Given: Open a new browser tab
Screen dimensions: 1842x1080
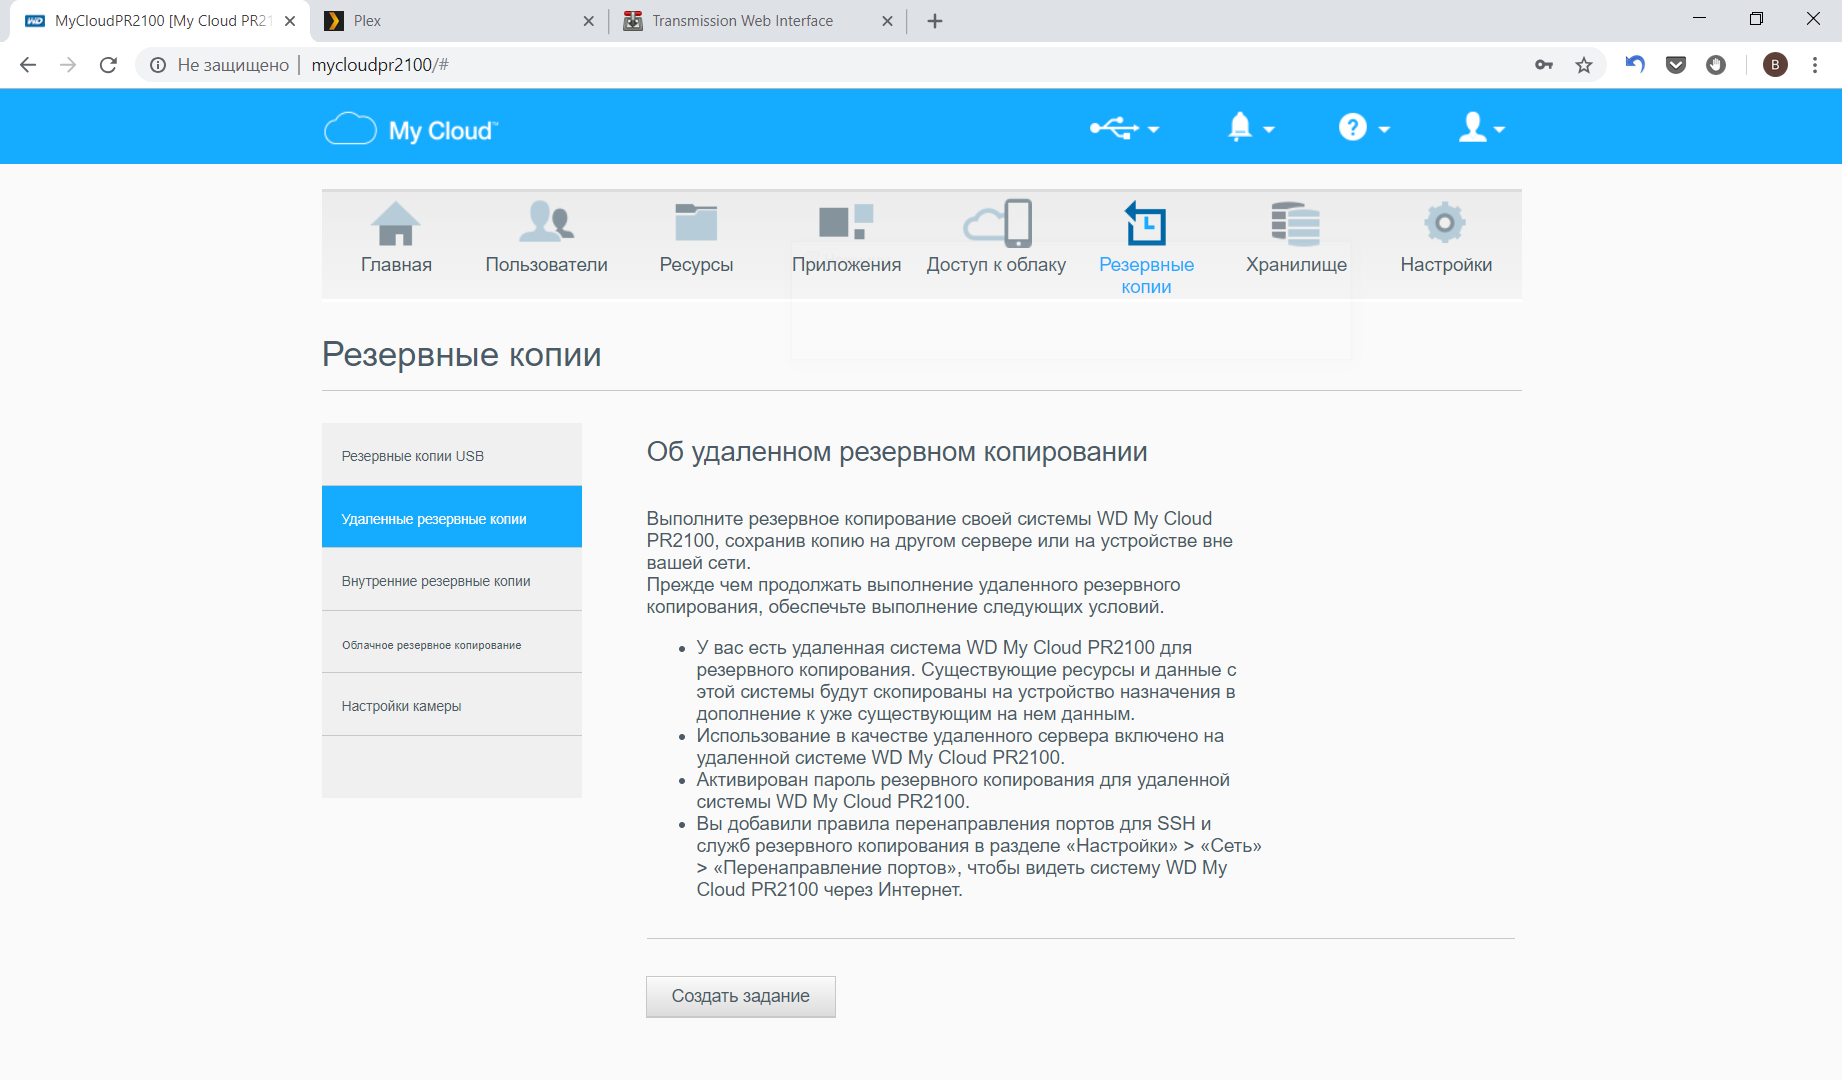Looking at the screenshot, I should 935,21.
